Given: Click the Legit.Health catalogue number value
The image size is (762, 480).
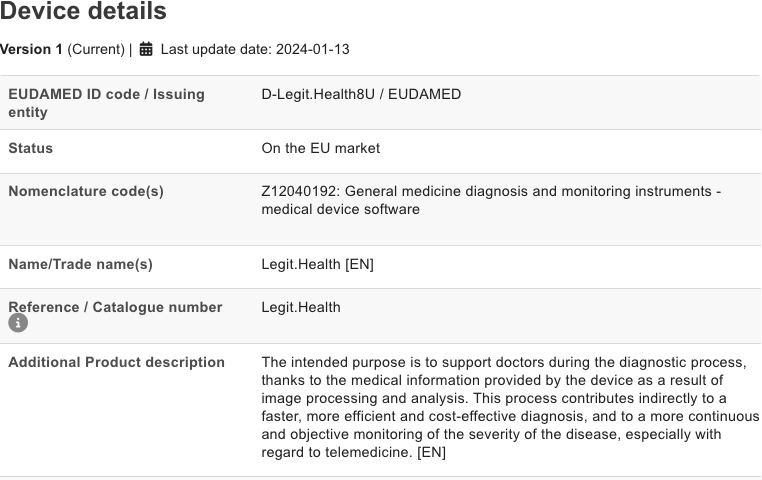Looking at the screenshot, I should pos(301,307).
